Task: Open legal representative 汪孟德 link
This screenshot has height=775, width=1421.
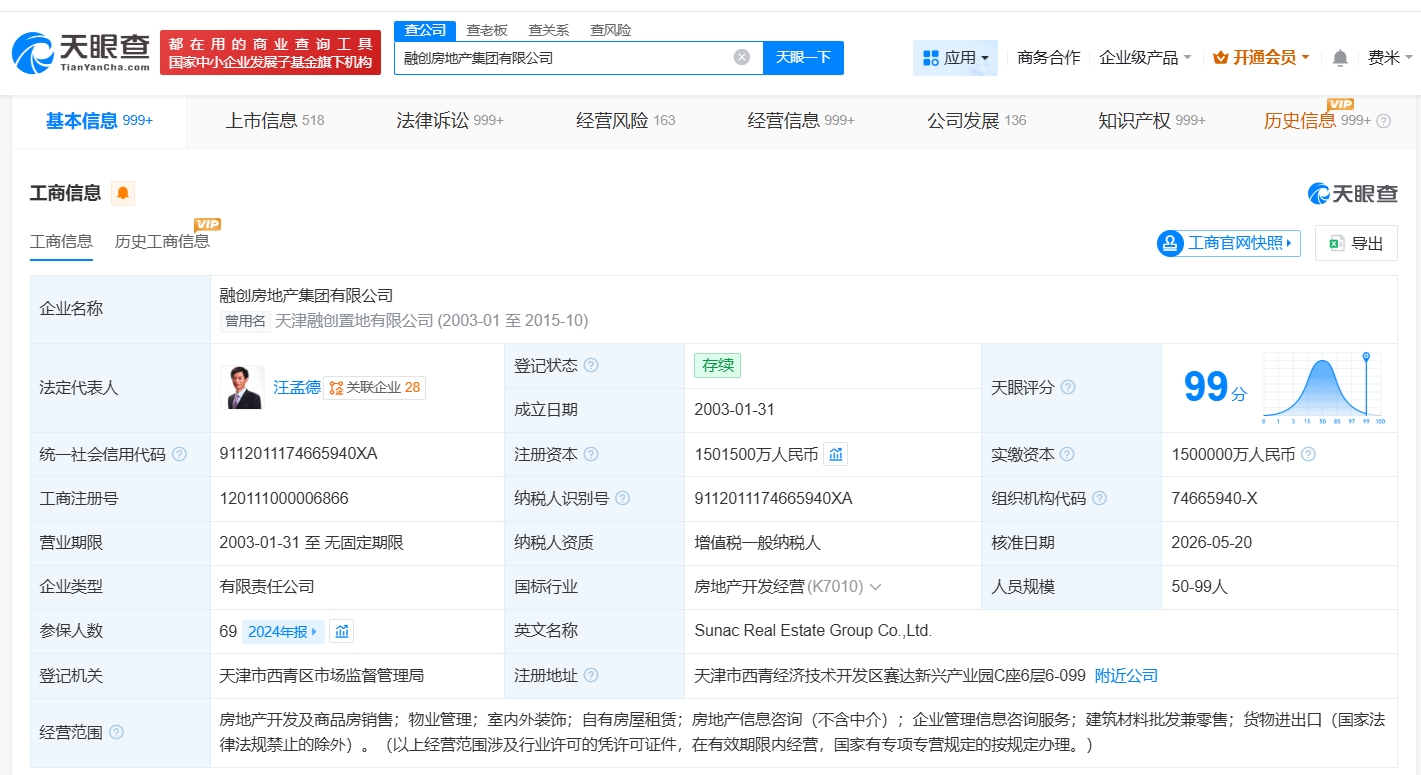Action: click(297, 387)
